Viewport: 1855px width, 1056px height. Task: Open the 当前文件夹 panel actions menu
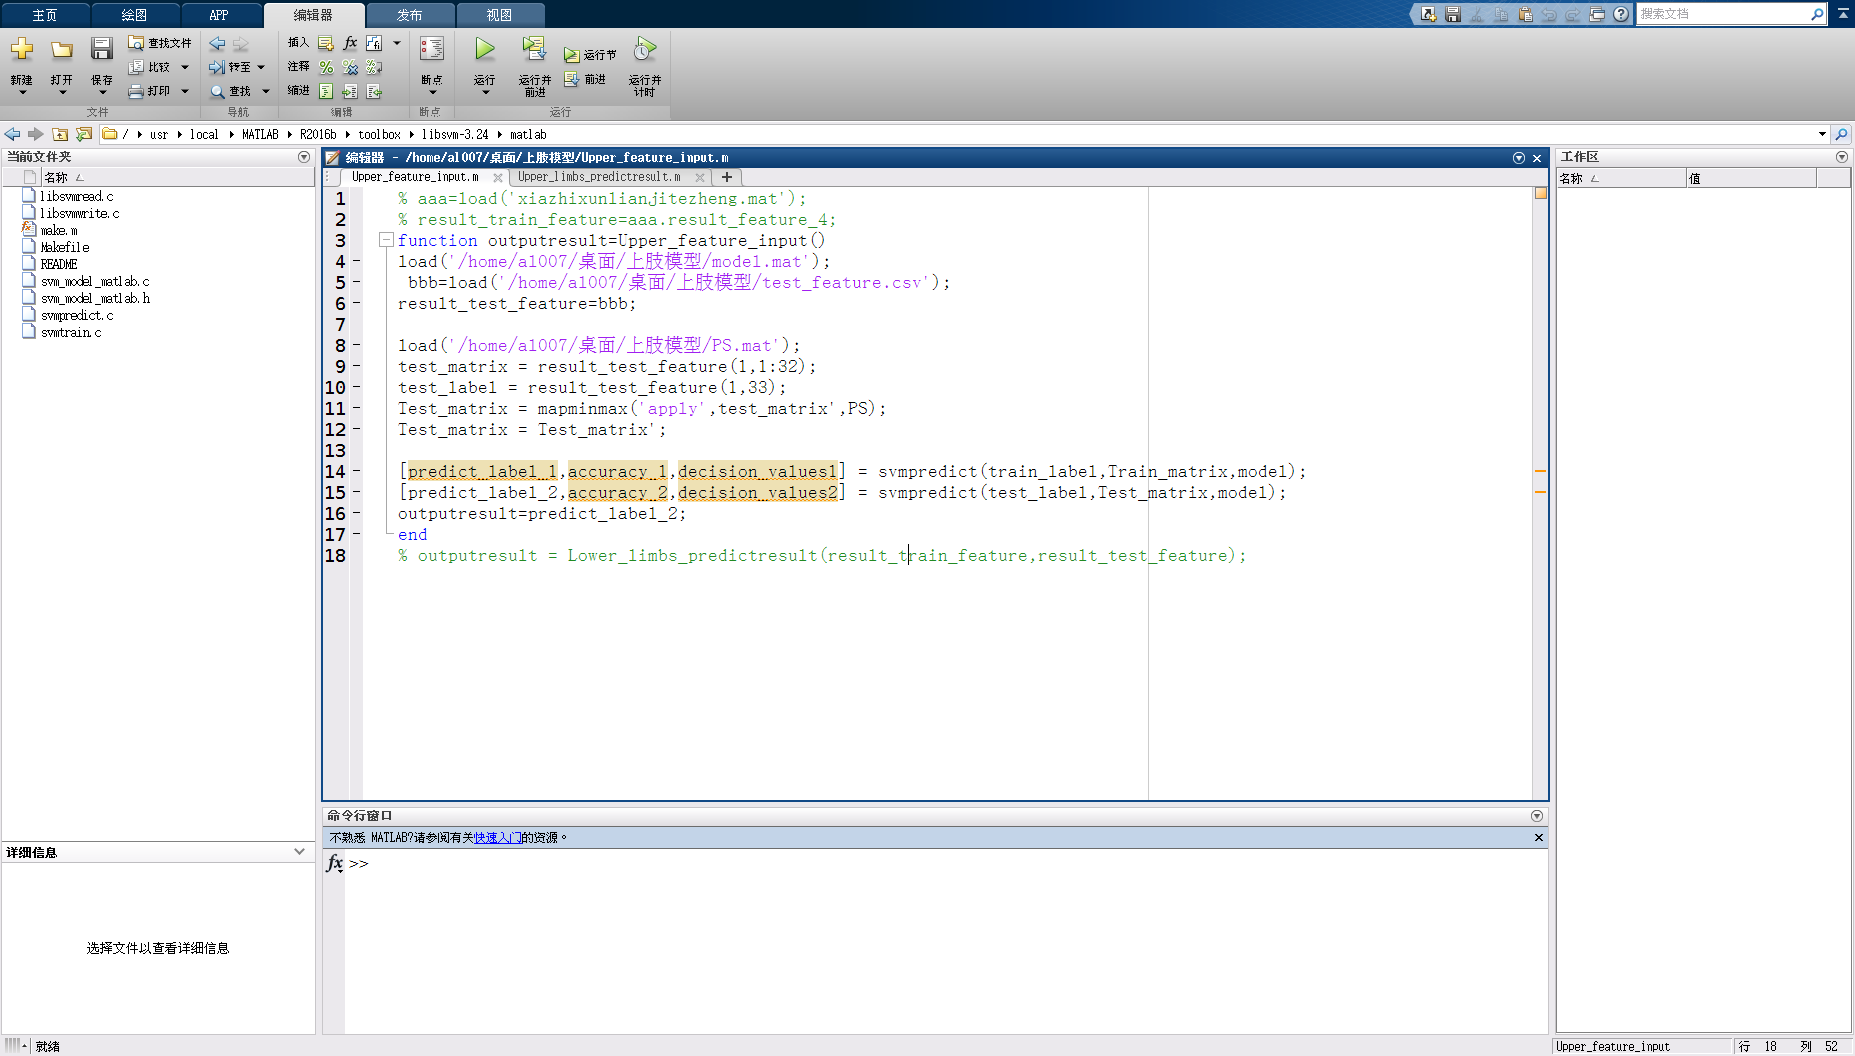[304, 157]
